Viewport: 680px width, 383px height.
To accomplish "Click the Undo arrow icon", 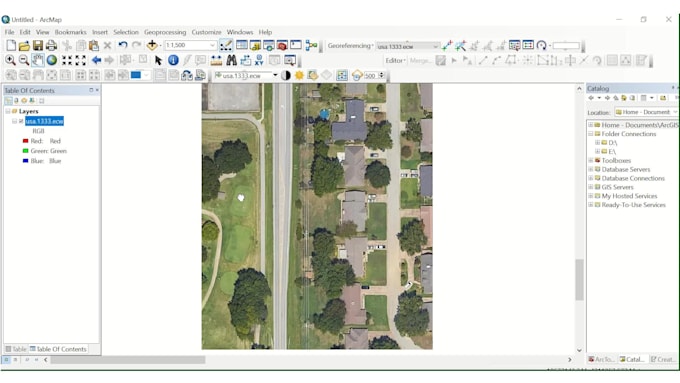I will tap(123, 45).
